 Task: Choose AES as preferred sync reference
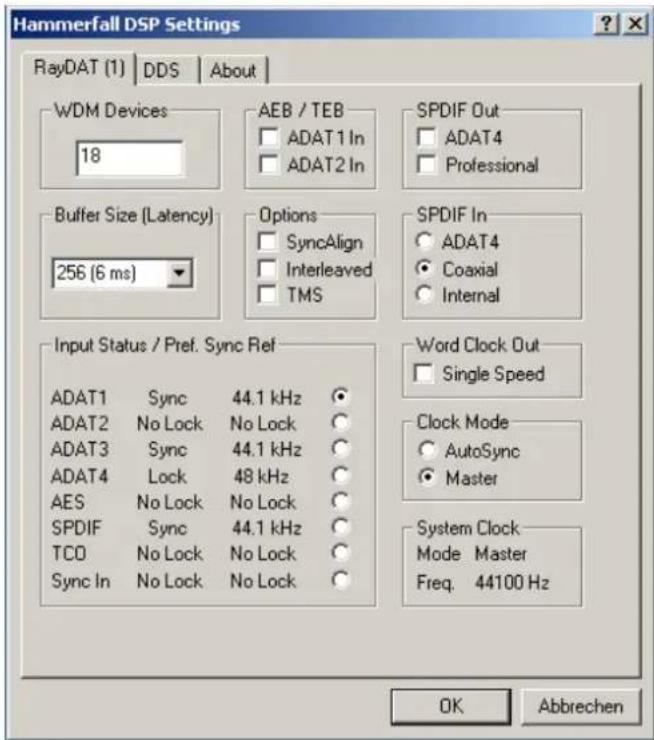tap(340, 501)
